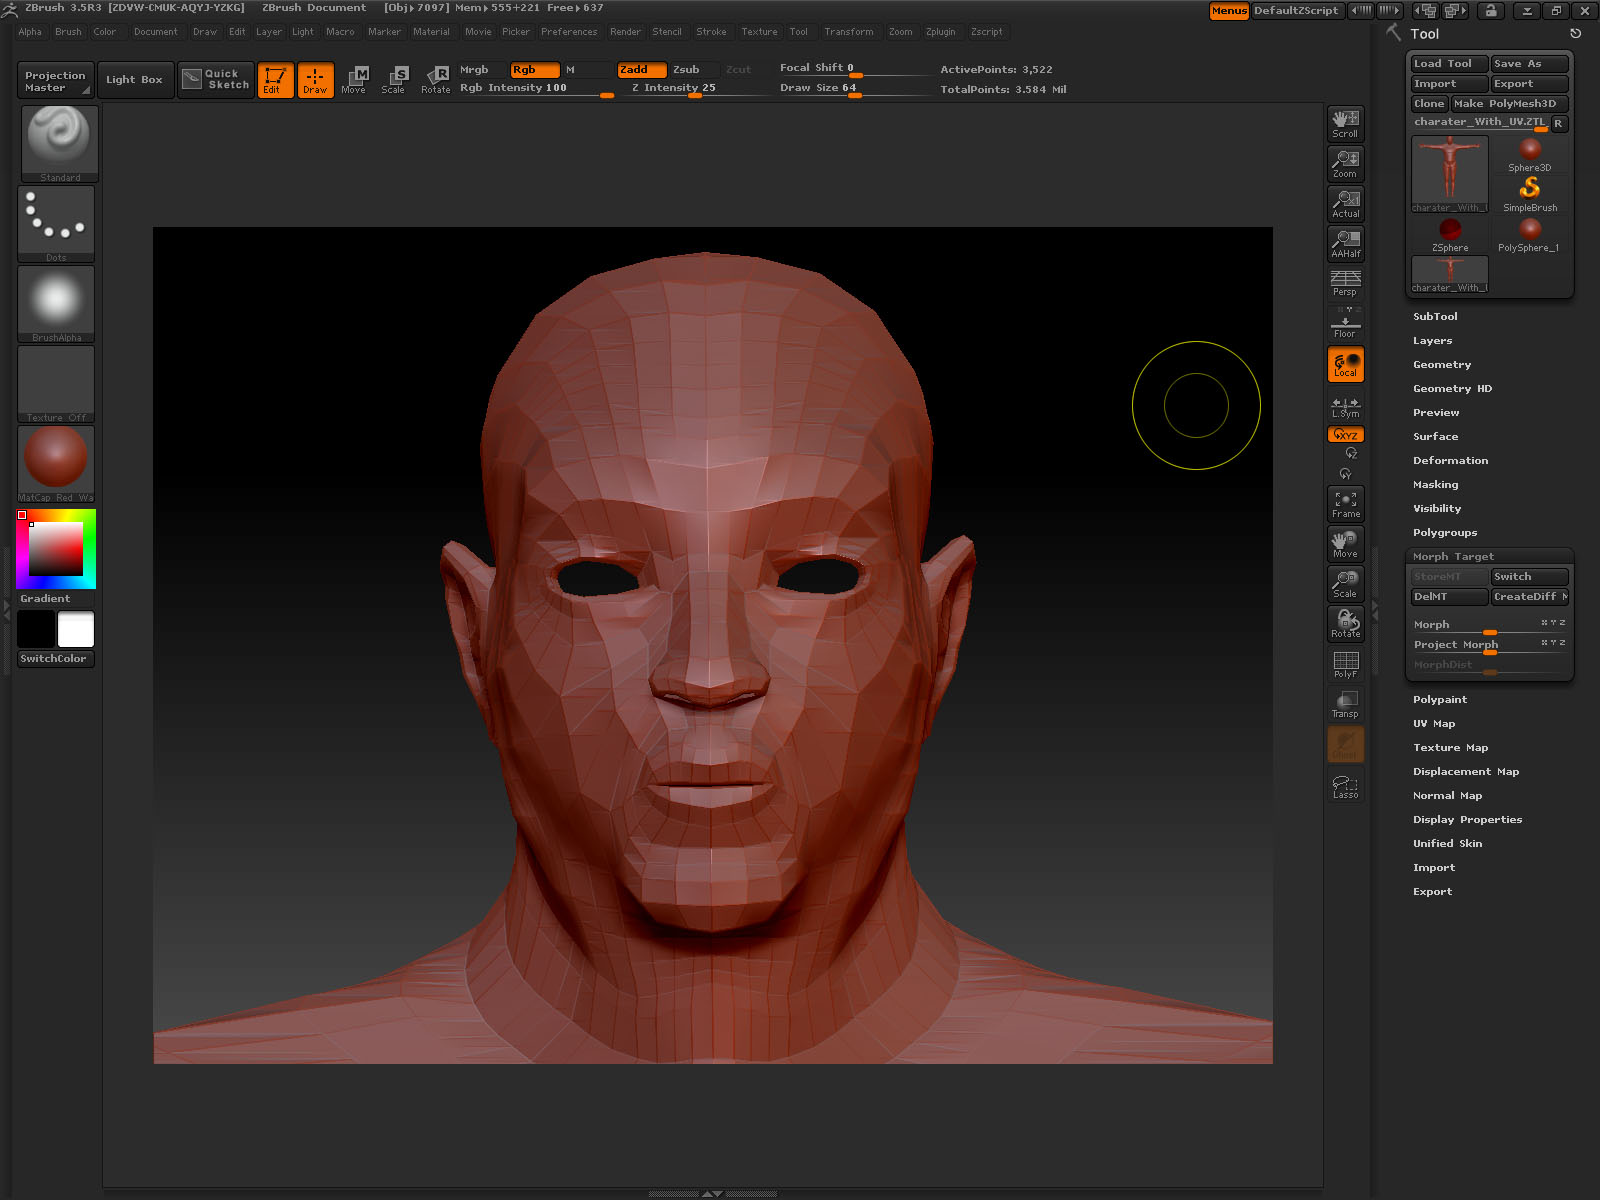Open the Render menu
Viewport: 1600px width, 1200px height.
pos(625,32)
